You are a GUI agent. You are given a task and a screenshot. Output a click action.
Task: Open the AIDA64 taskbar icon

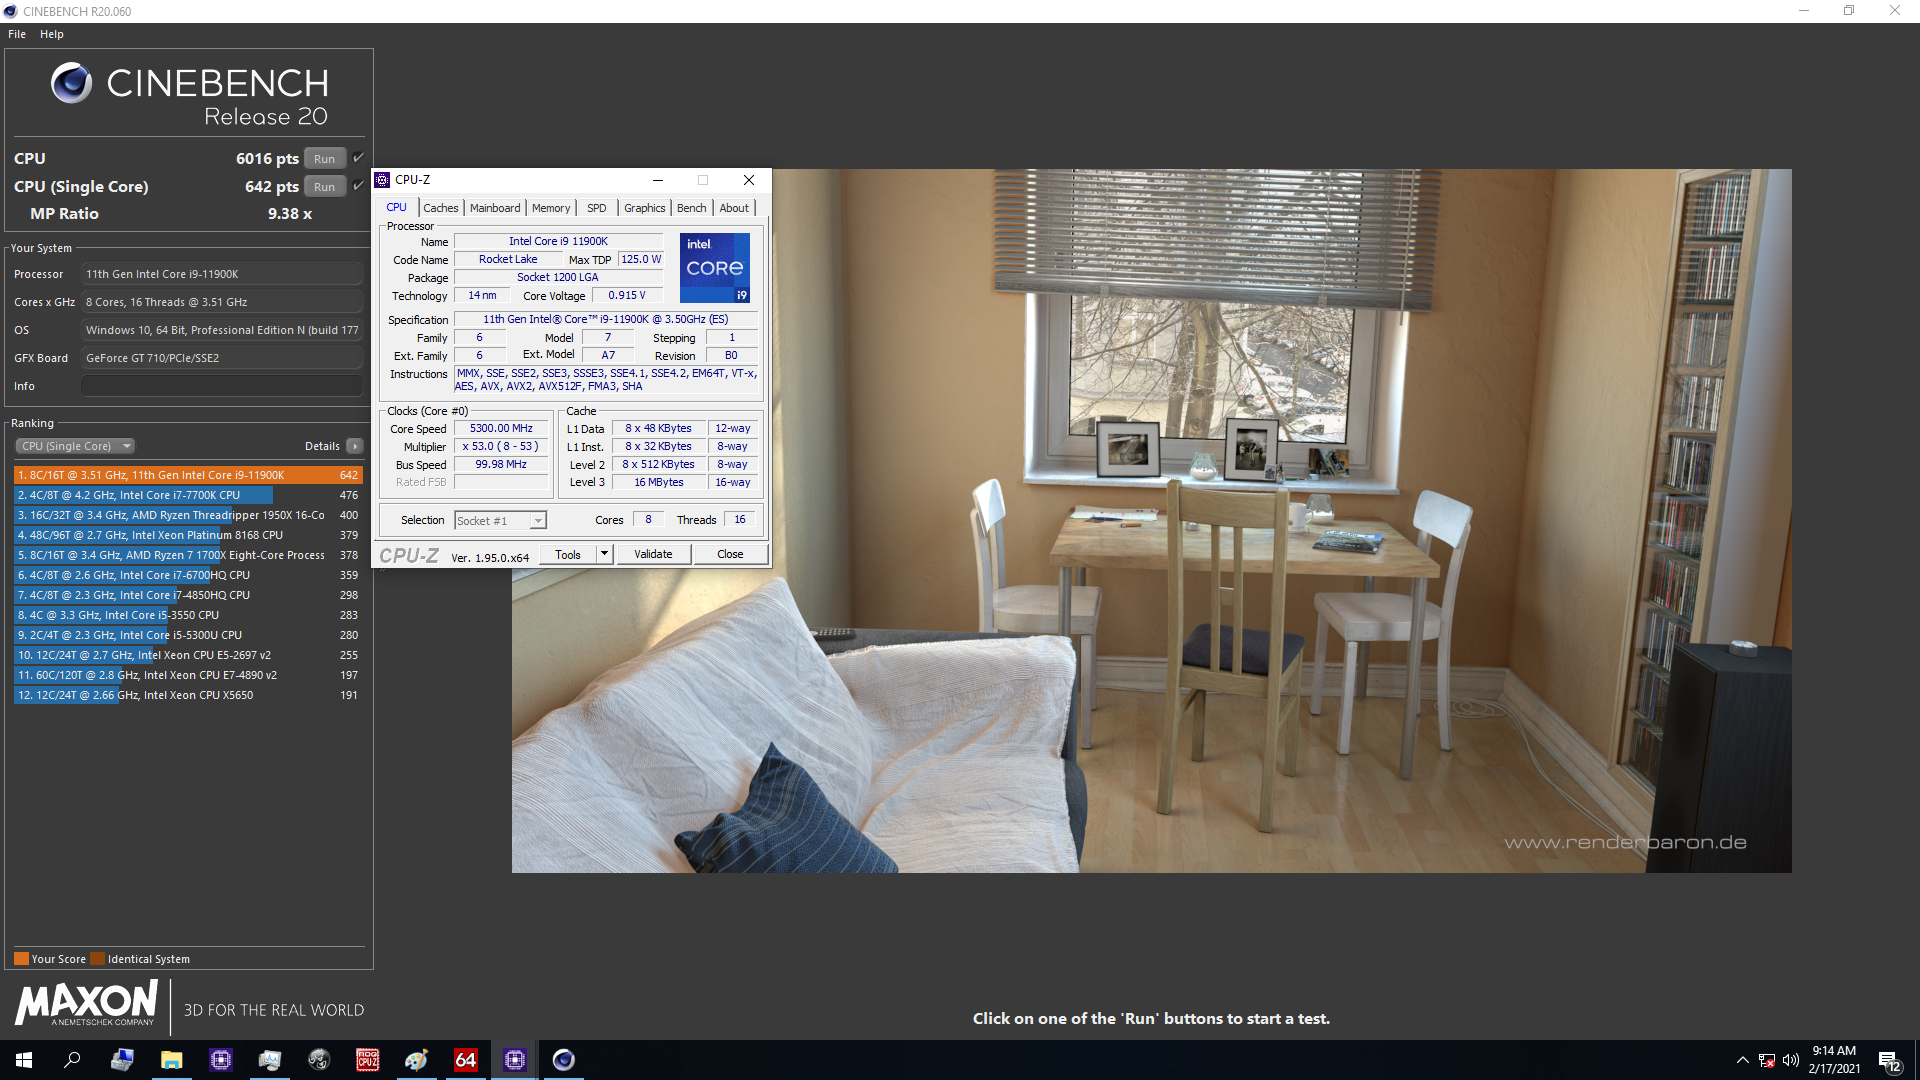pyautogui.click(x=466, y=1060)
